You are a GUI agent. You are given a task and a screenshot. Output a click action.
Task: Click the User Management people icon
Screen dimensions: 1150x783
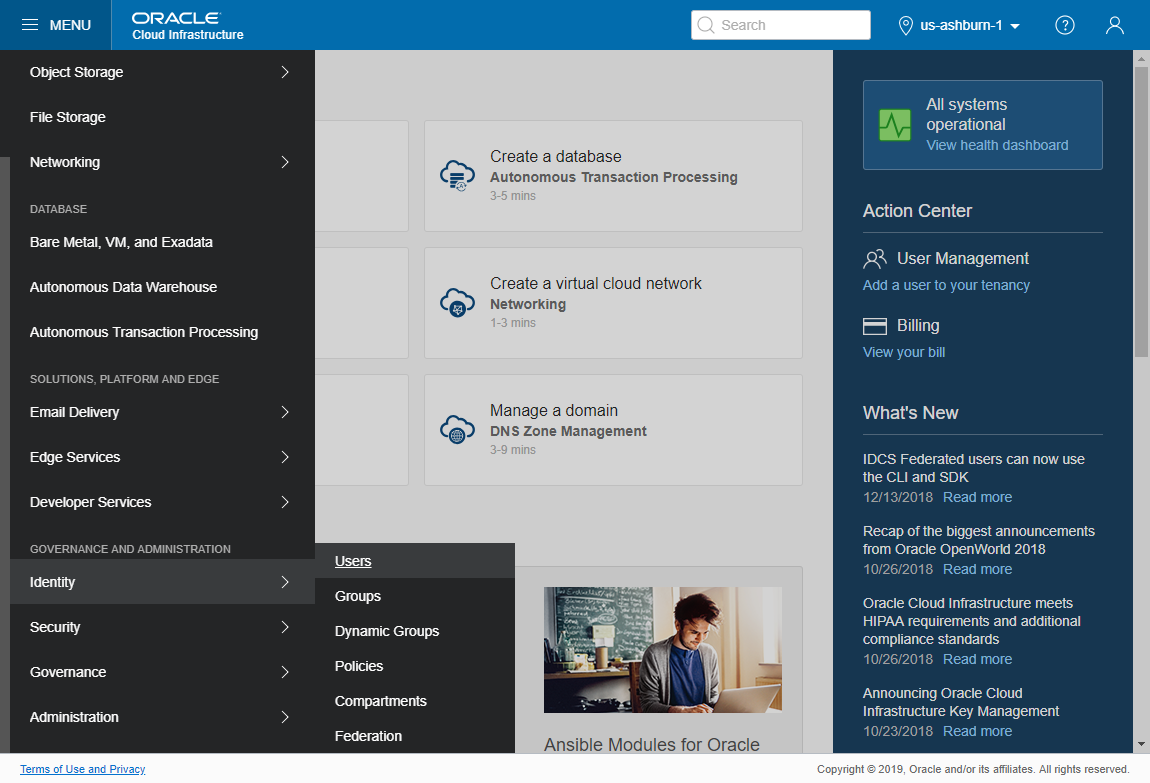point(874,258)
